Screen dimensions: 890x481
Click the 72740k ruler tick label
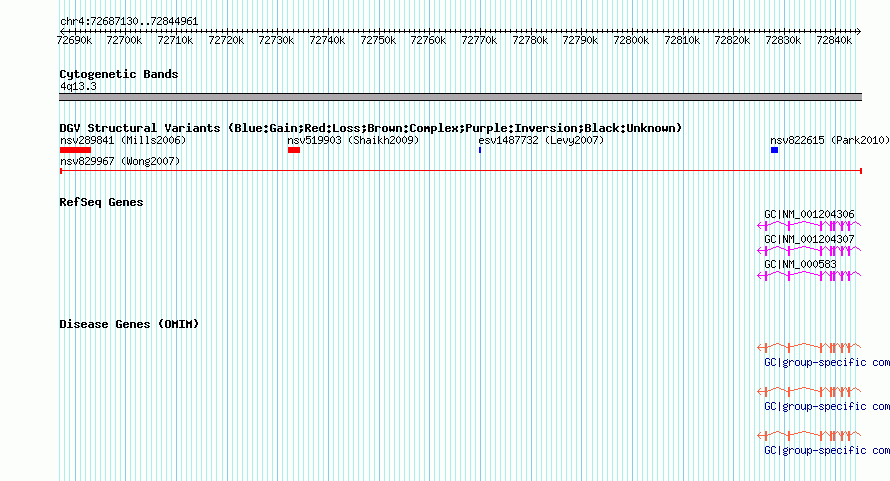(x=327, y=40)
